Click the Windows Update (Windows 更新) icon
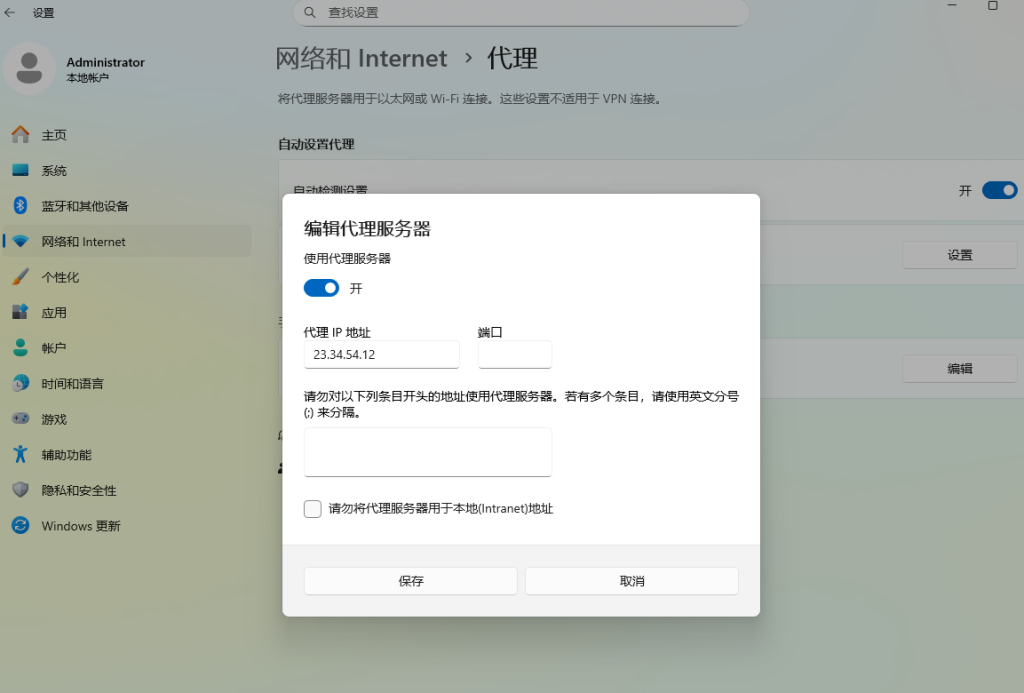The height and width of the screenshot is (693, 1024). pos(20,526)
